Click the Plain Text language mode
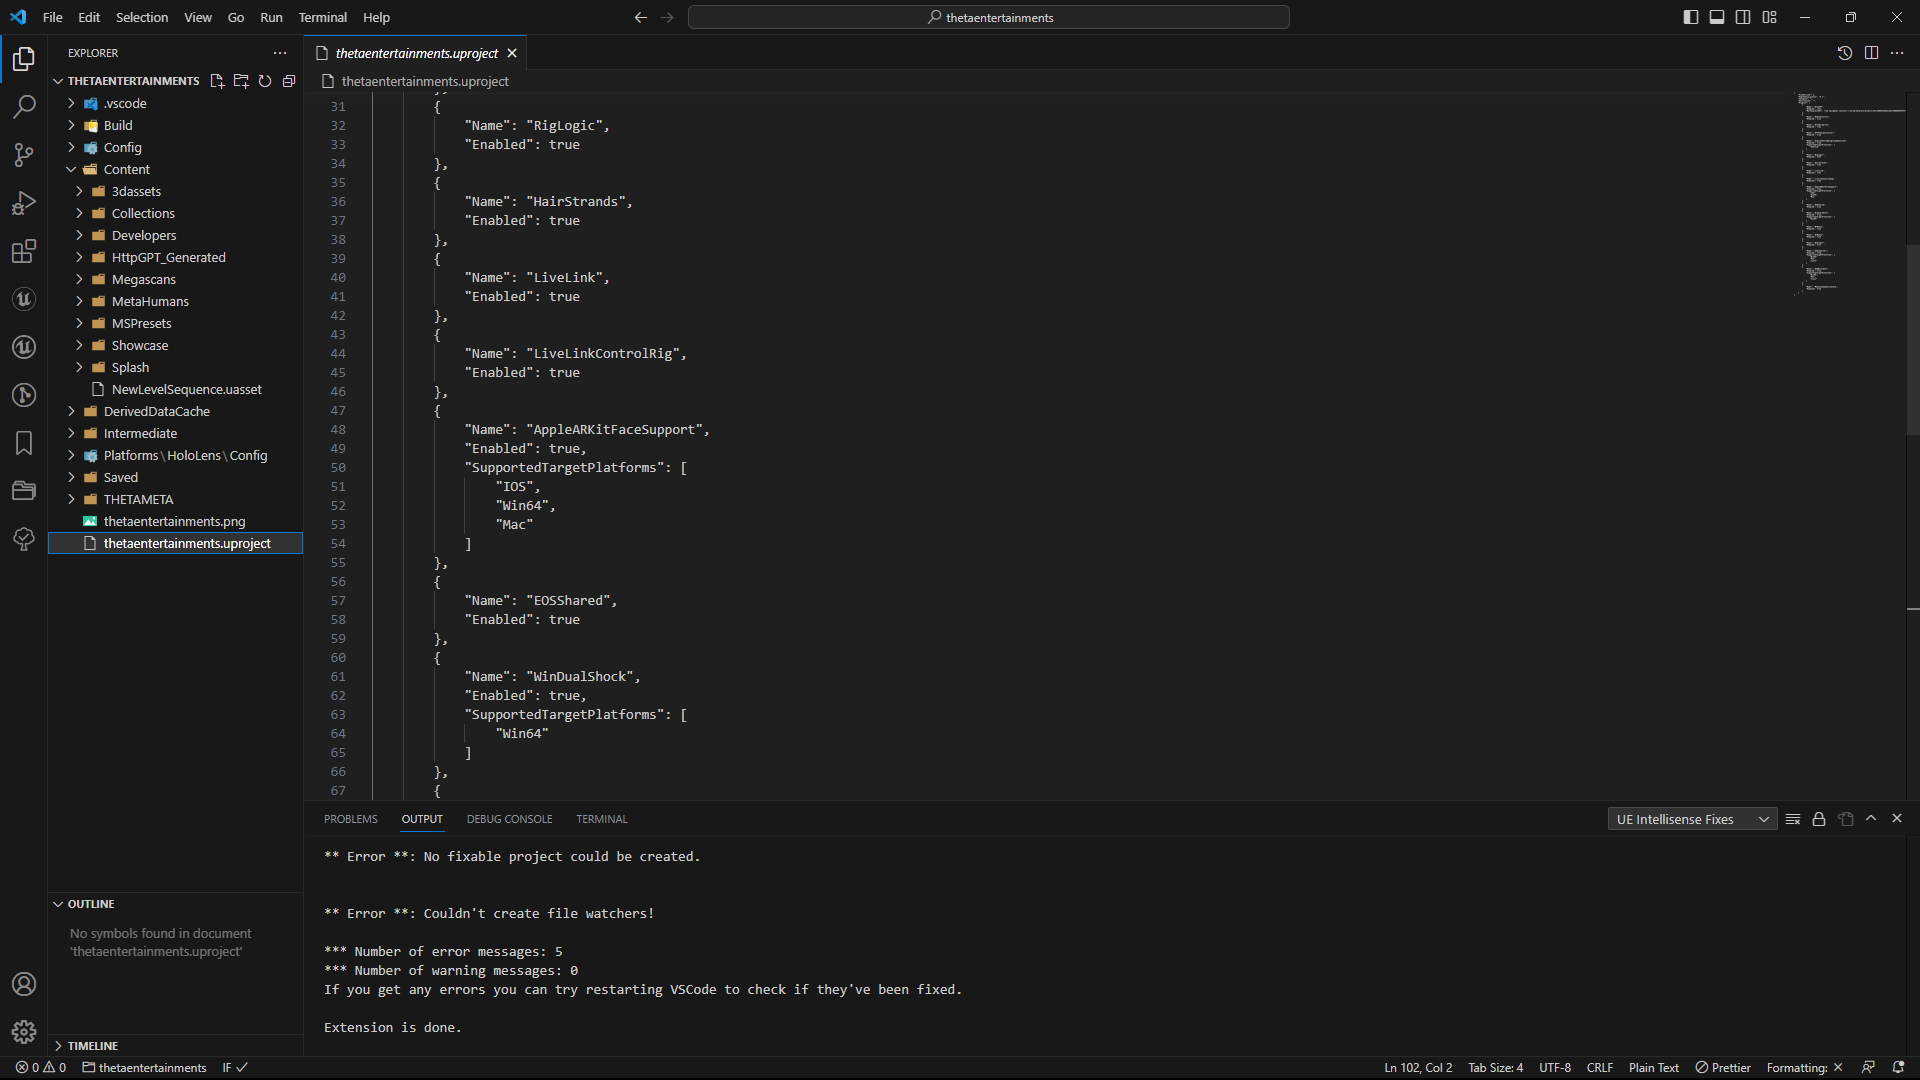The width and height of the screenshot is (1920, 1080). tap(1653, 1068)
